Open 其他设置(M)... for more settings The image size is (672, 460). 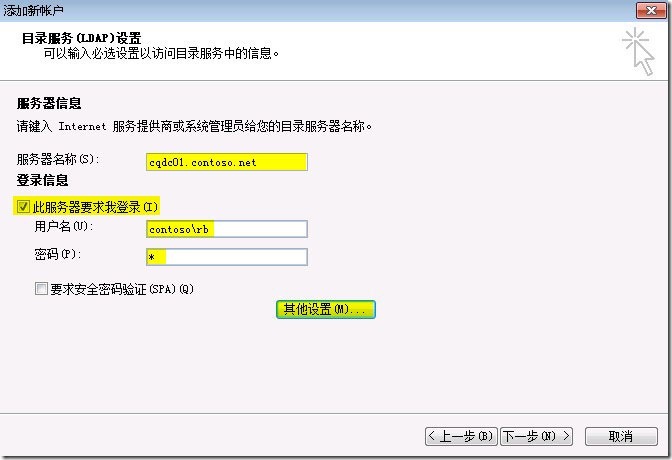pyautogui.click(x=325, y=309)
